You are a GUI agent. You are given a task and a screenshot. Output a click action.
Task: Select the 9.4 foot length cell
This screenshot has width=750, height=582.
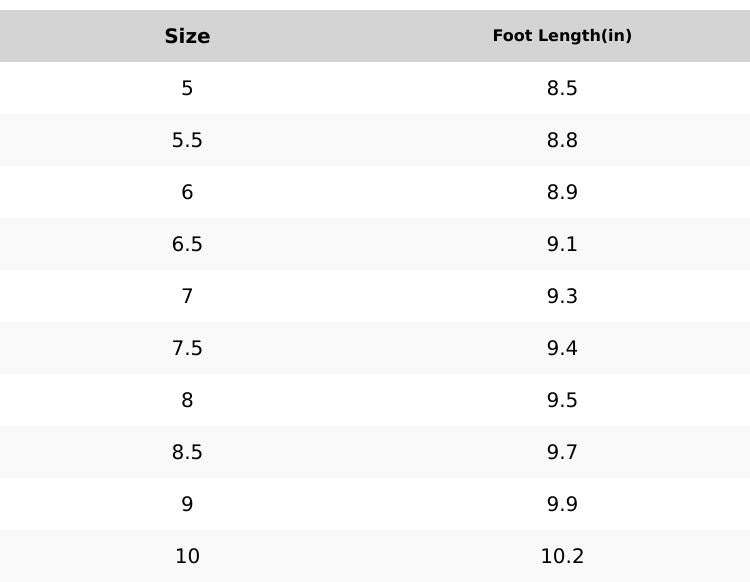pos(562,348)
